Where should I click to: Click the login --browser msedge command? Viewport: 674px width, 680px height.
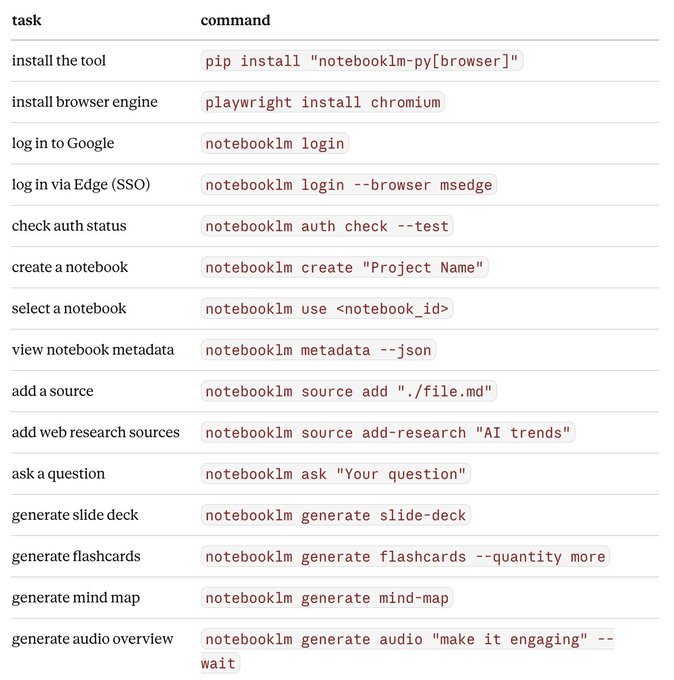click(x=349, y=185)
